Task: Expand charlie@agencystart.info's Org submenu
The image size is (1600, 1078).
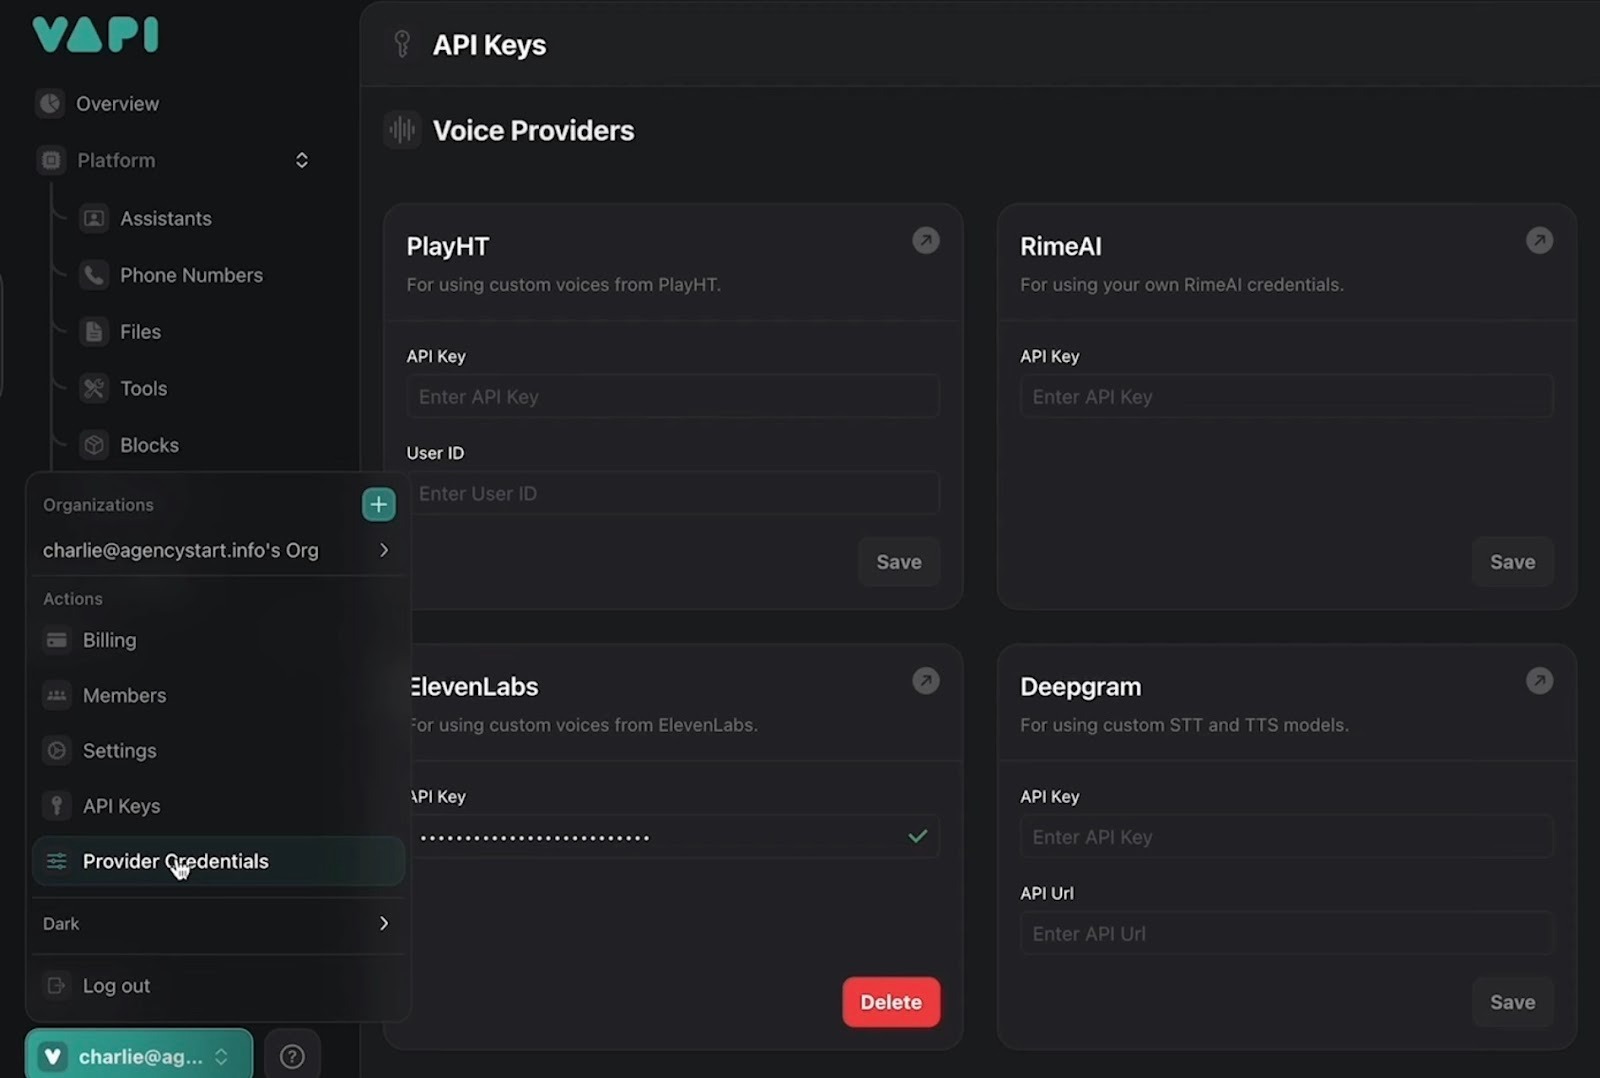Action: 217,550
